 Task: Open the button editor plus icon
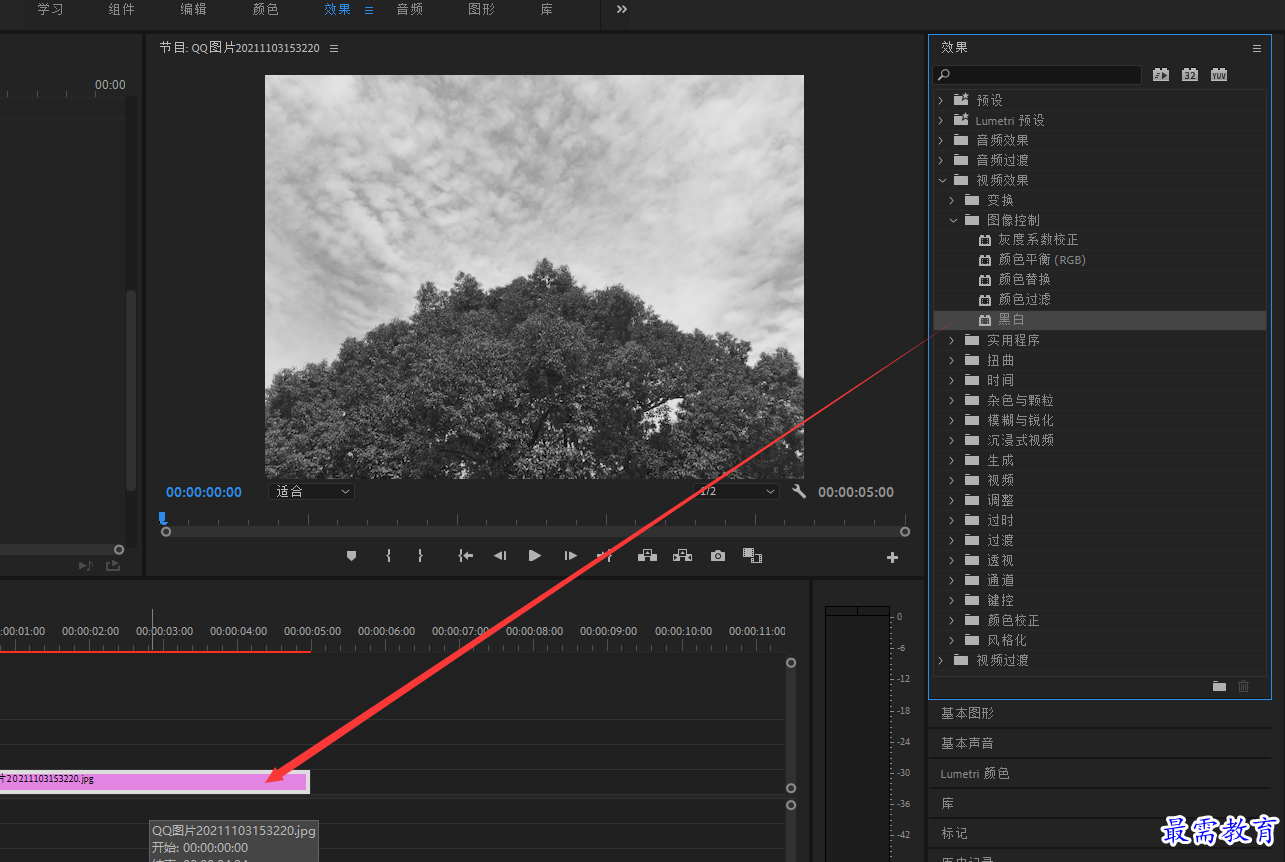point(893,558)
